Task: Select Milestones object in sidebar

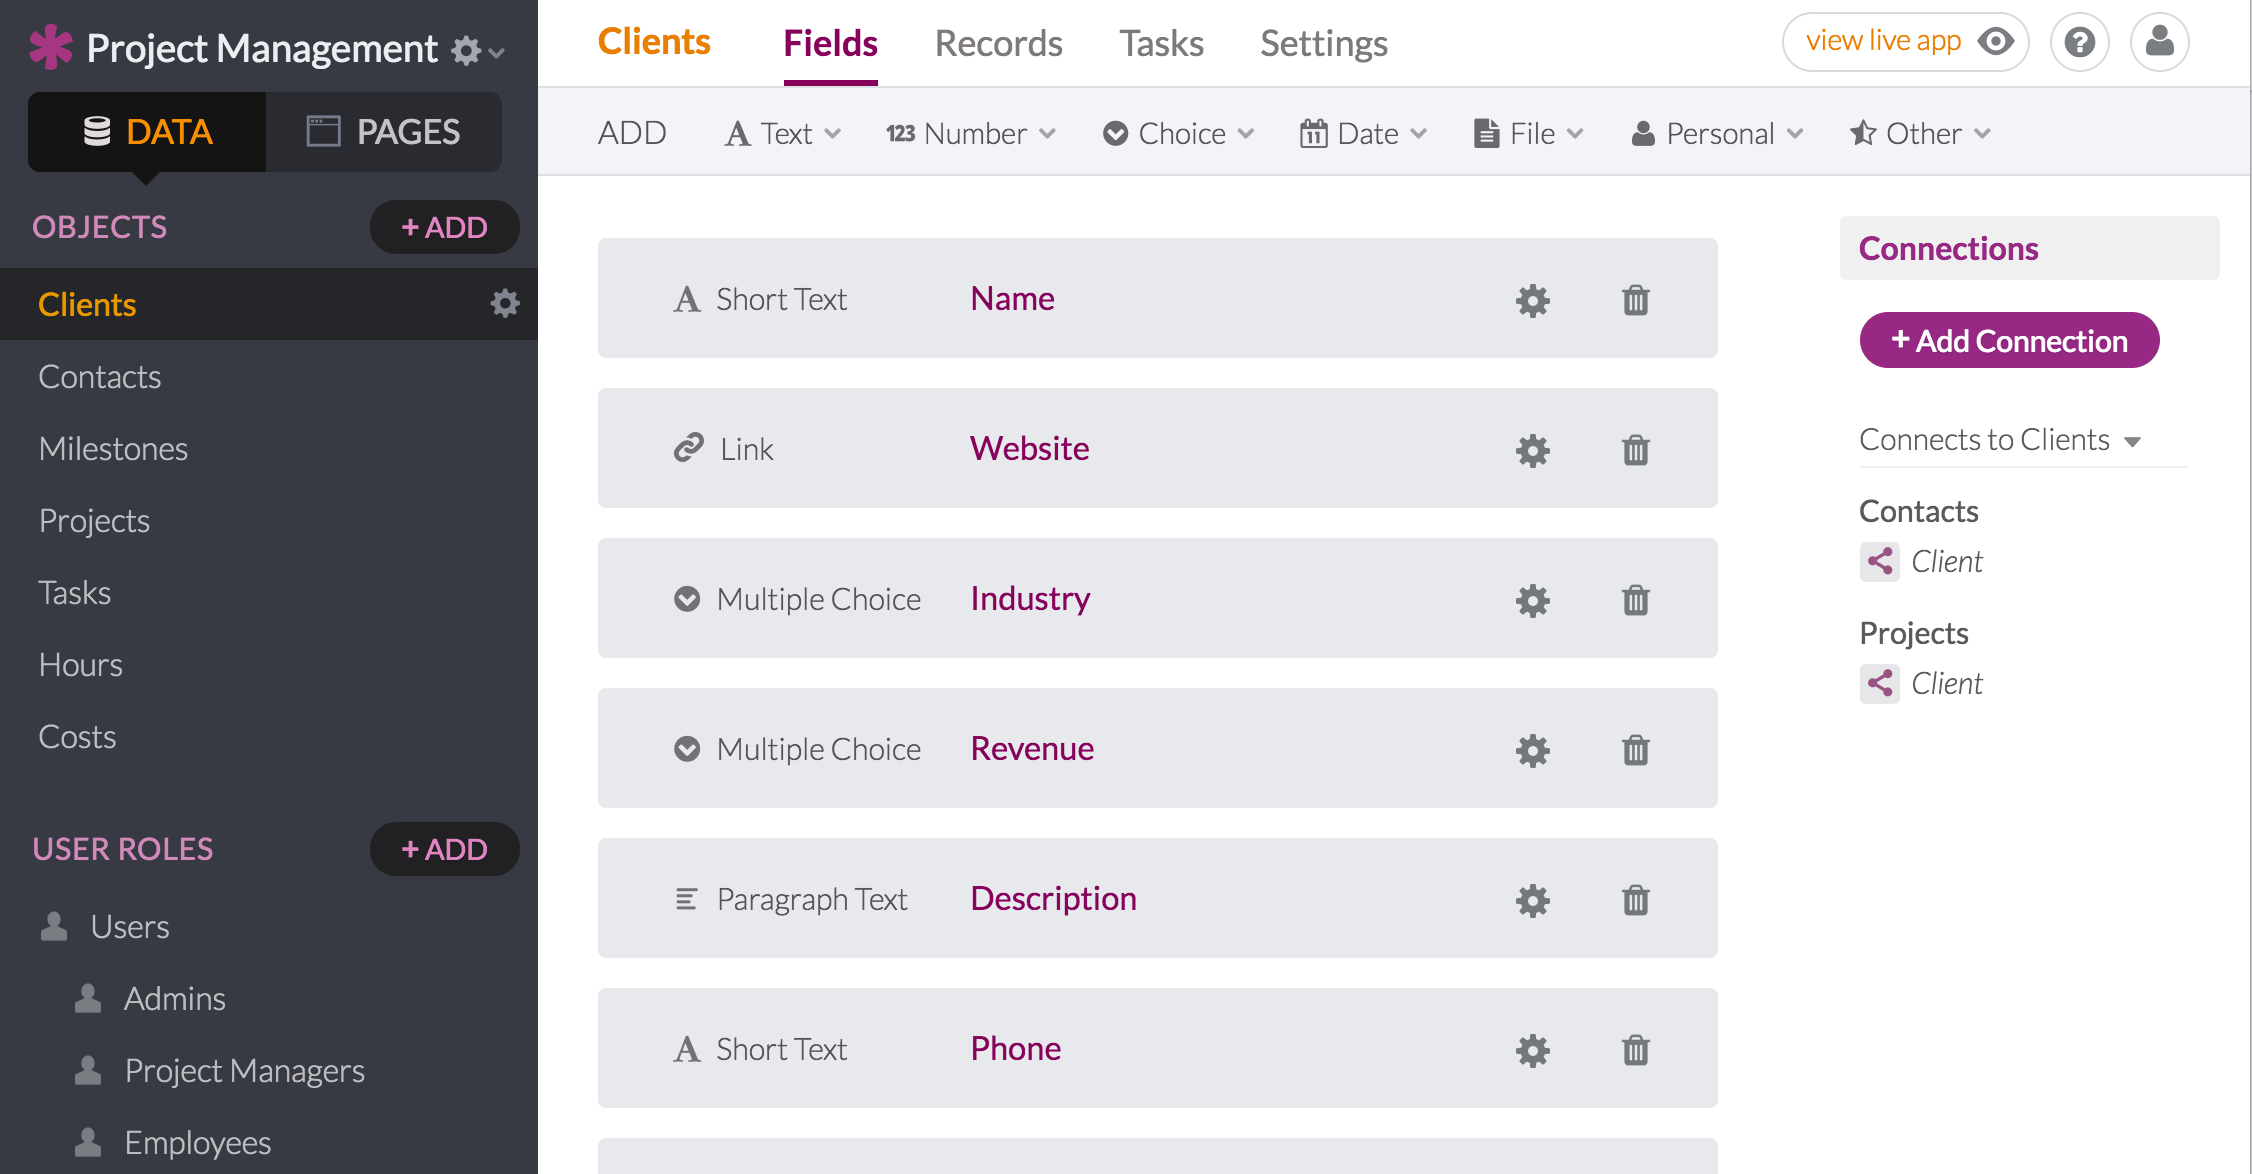Action: pyautogui.click(x=113, y=449)
